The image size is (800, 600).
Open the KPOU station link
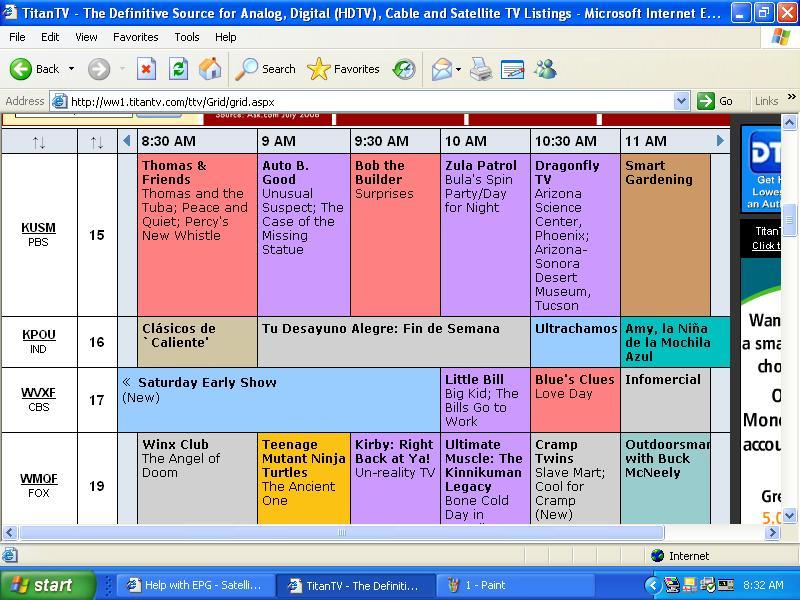coord(38,335)
